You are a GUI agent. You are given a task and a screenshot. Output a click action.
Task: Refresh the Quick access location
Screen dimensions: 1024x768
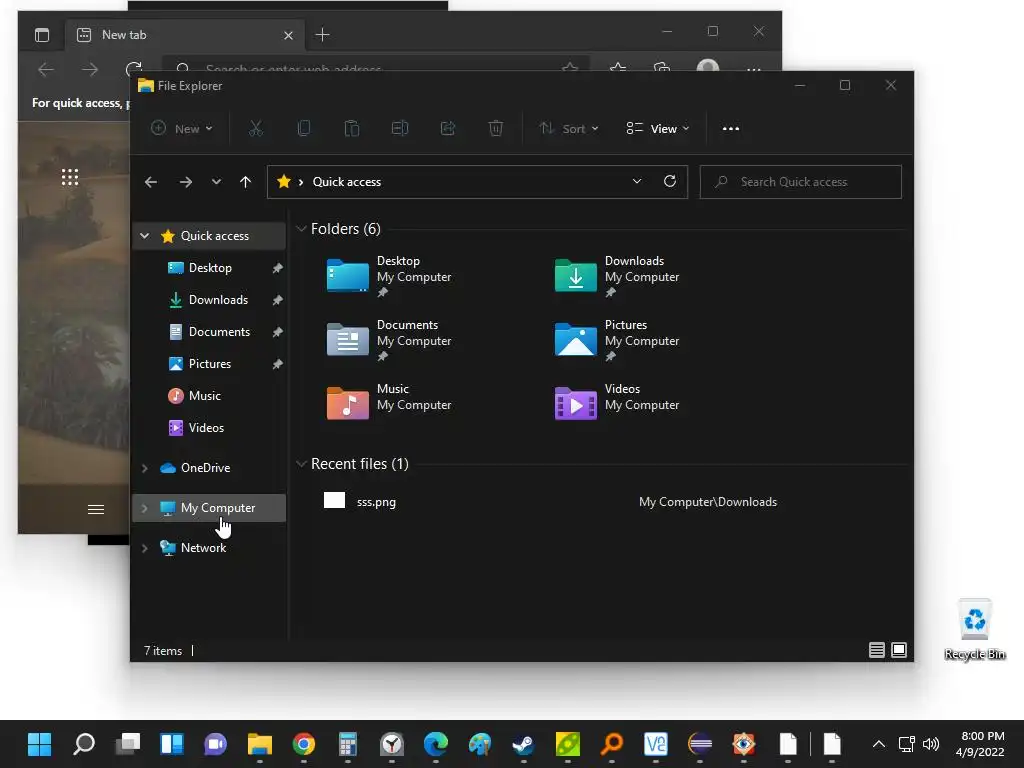click(x=669, y=182)
